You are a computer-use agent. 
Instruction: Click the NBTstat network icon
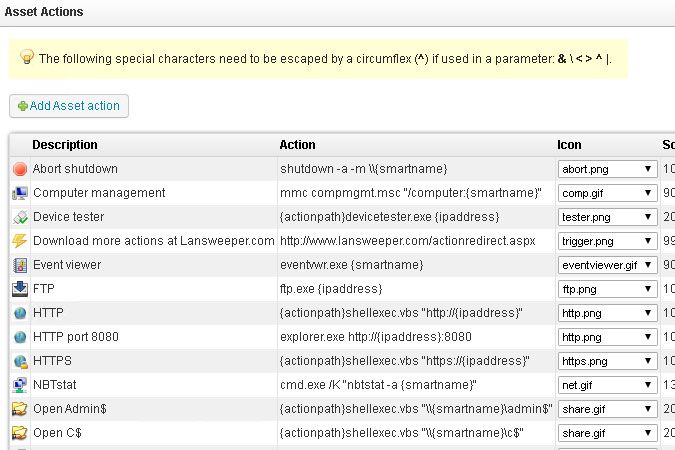click(x=20, y=385)
